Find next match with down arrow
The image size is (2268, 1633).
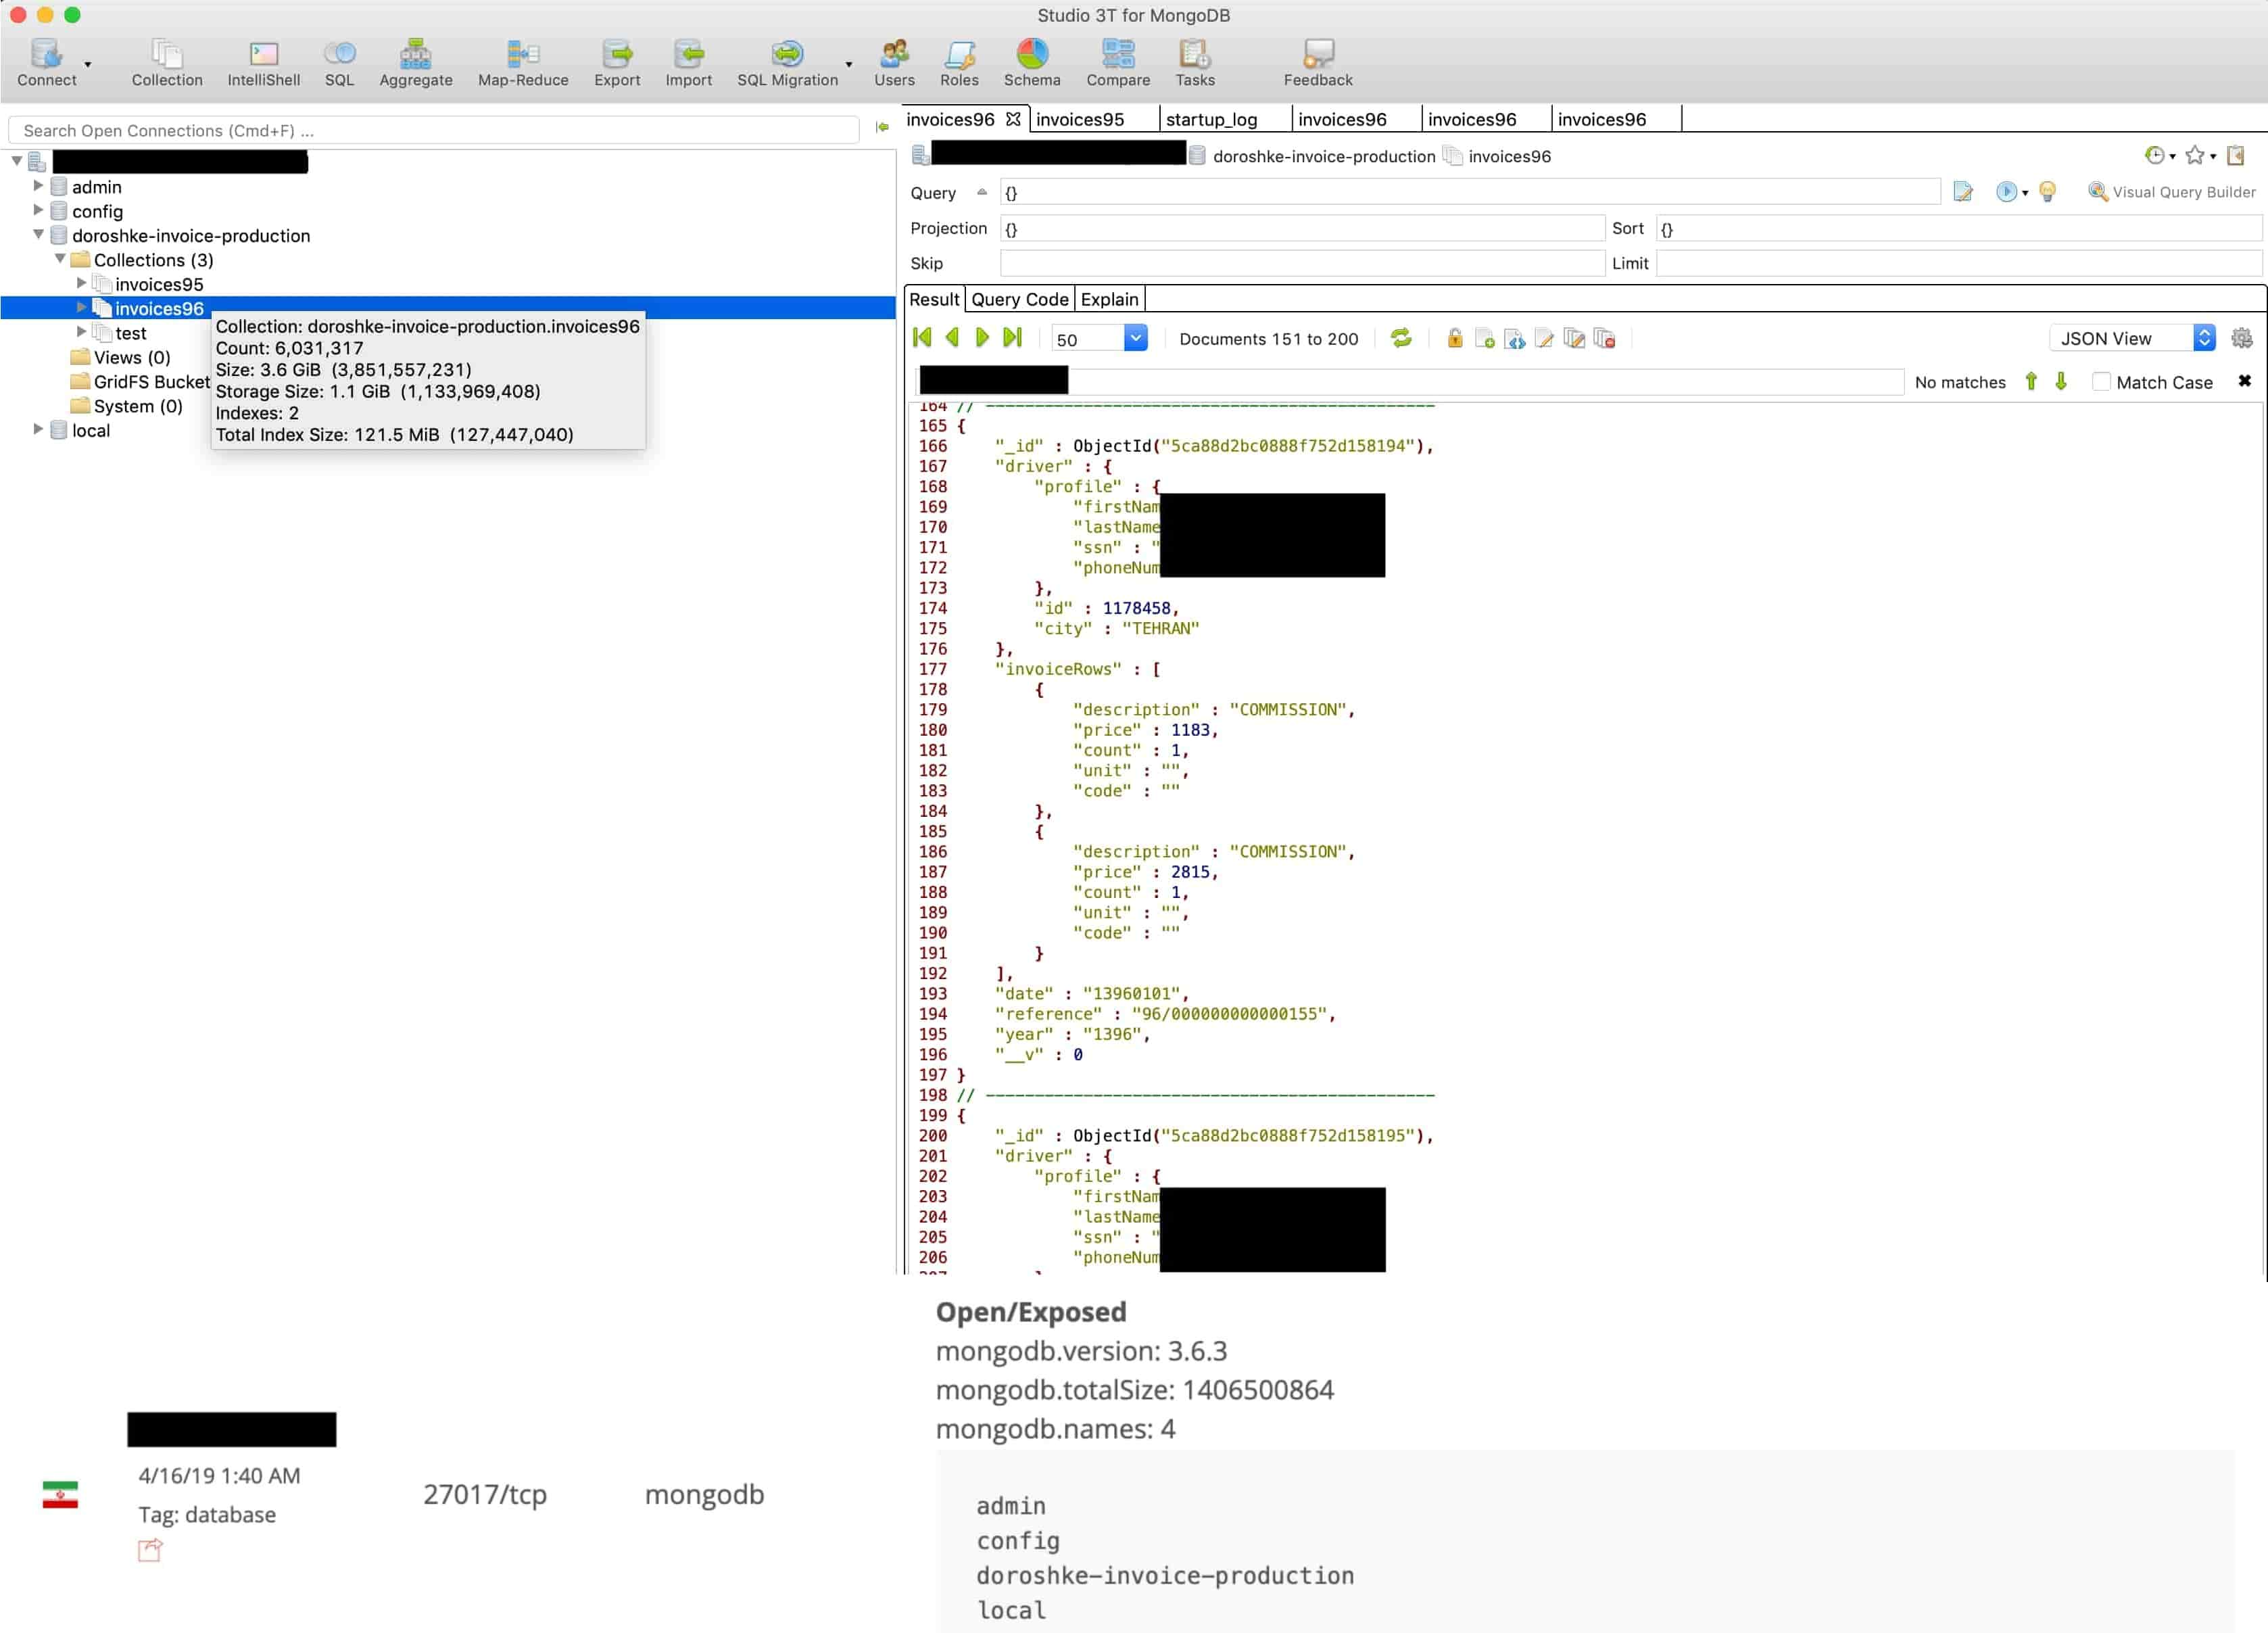[2061, 381]
